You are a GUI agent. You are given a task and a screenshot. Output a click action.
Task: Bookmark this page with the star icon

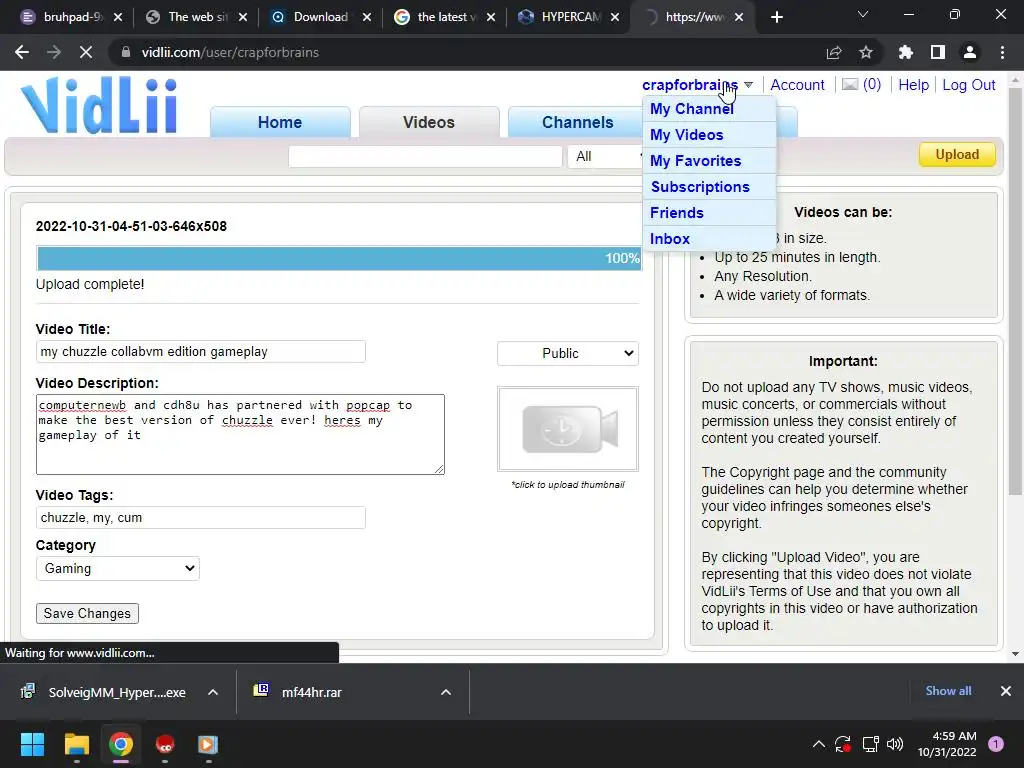click(x=866, y=52)
